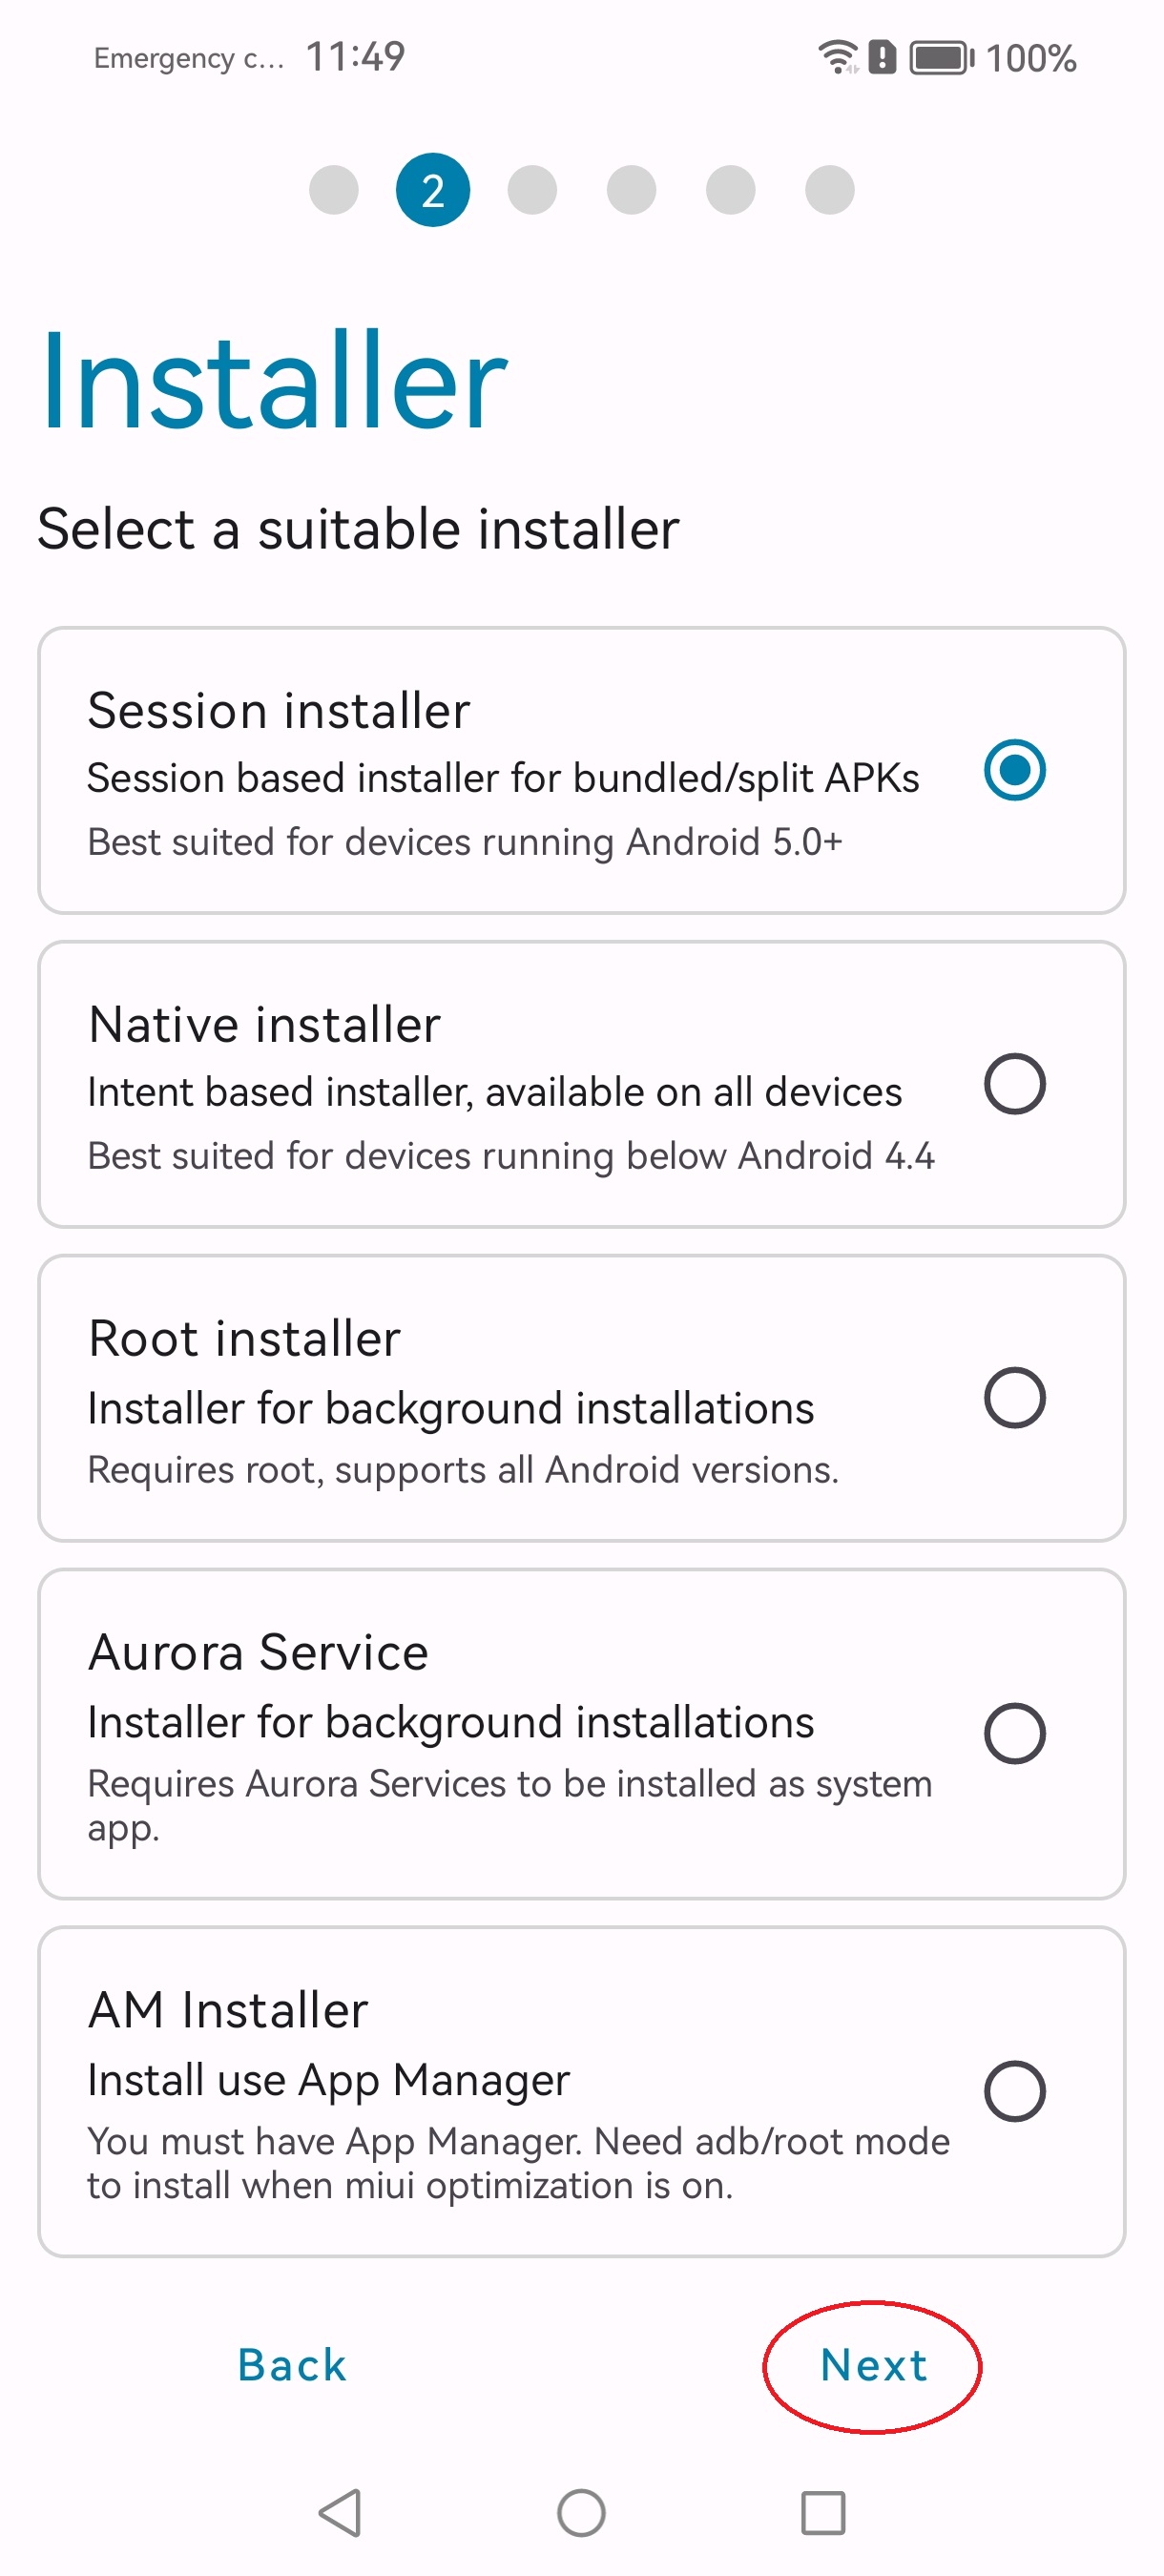Tap the Android home circle icon
The width and height of the screenshot is (1164, 2576).
(581, 2512)
